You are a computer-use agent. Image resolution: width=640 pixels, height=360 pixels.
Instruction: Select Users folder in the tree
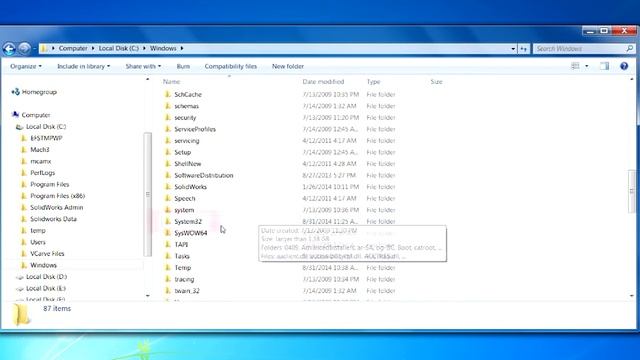38,242
